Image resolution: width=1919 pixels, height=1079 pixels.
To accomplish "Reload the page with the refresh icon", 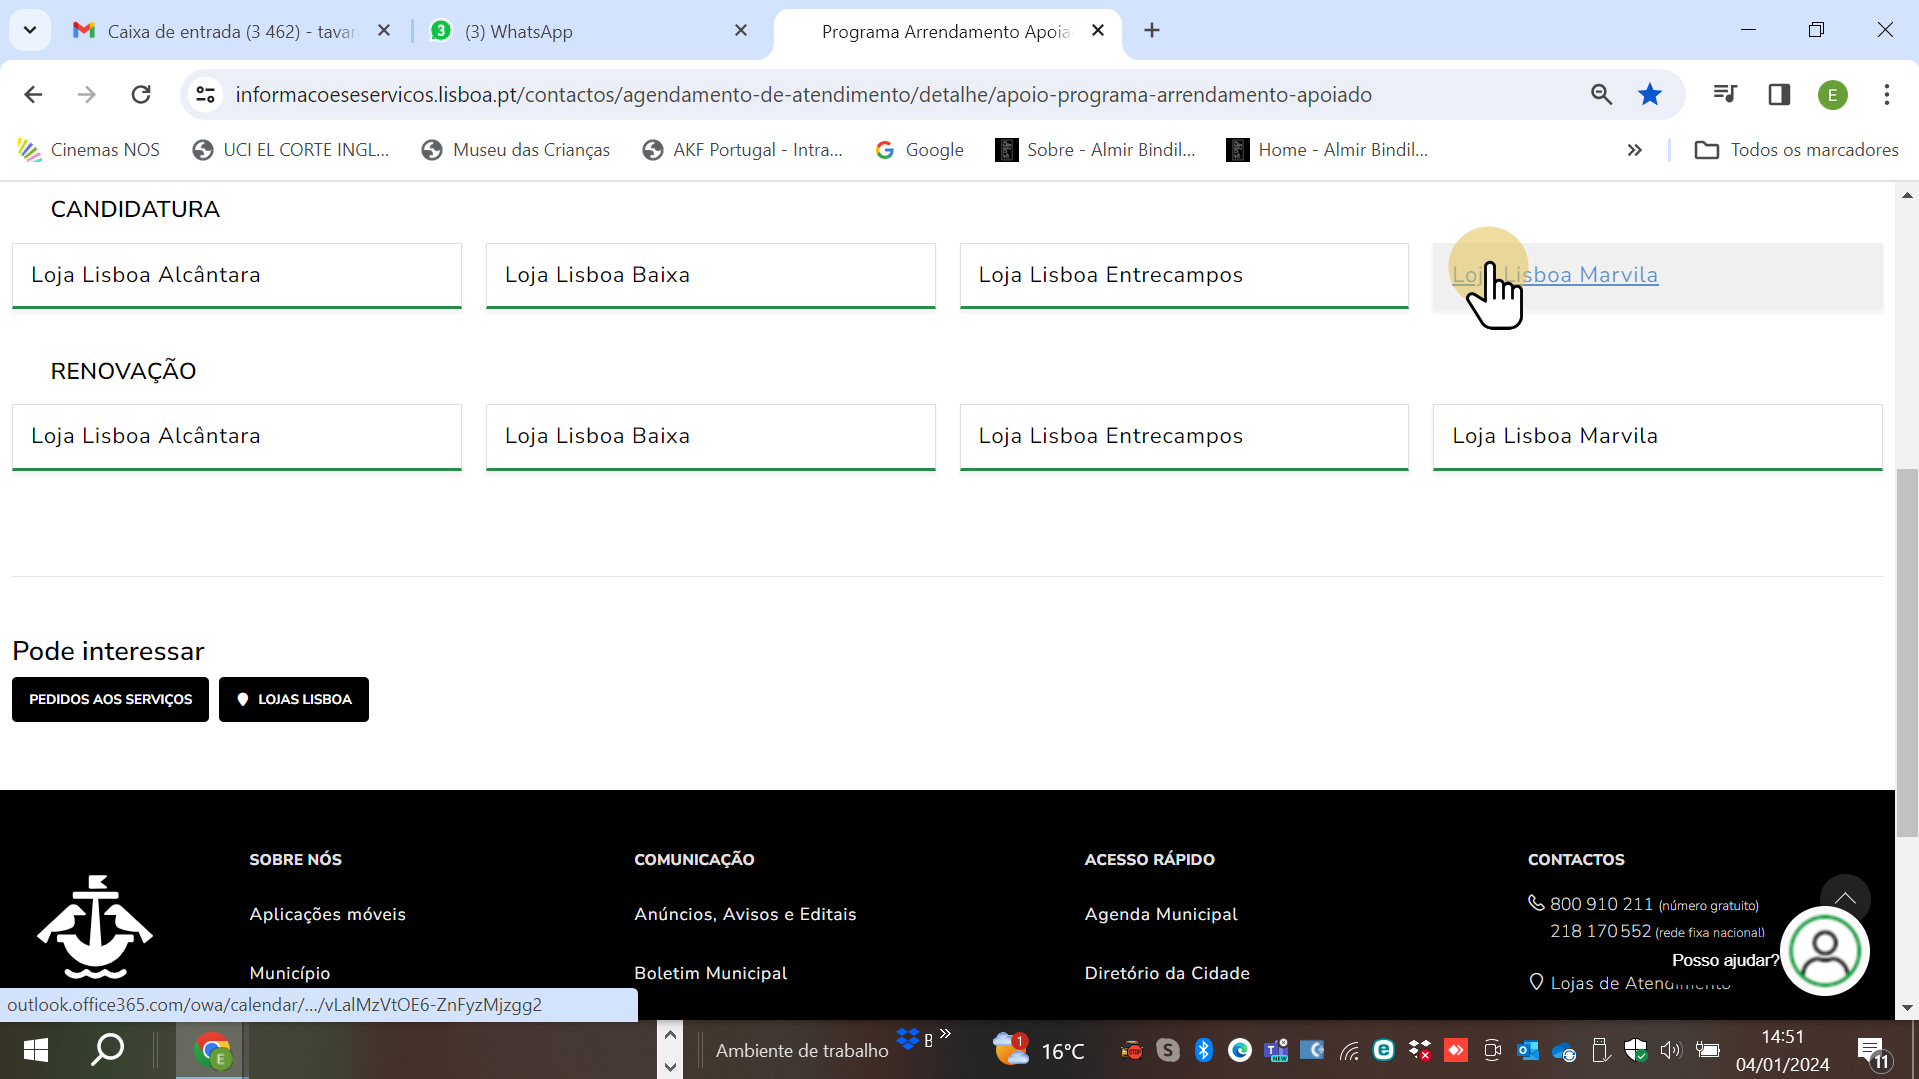I will click(x=141, y=94).
